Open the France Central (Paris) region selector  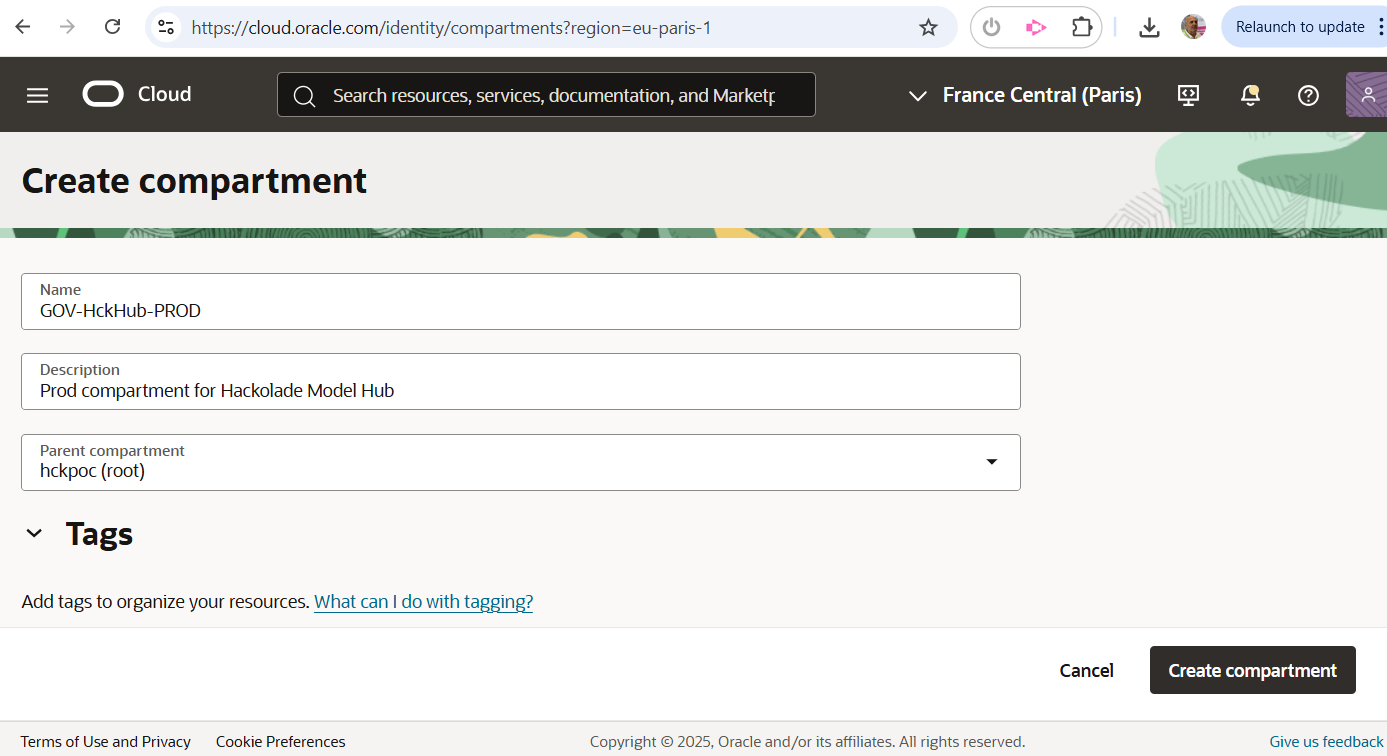tap(1025, 95)
